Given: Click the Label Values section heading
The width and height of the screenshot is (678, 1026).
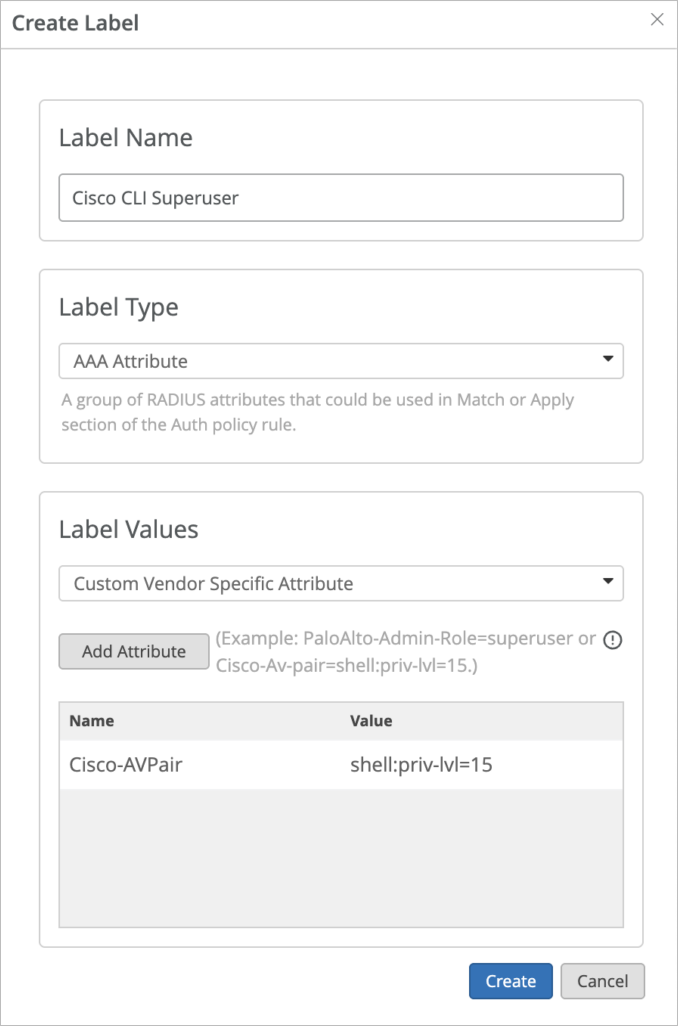Looking at the screenshot, I should [x=129, y=529].
